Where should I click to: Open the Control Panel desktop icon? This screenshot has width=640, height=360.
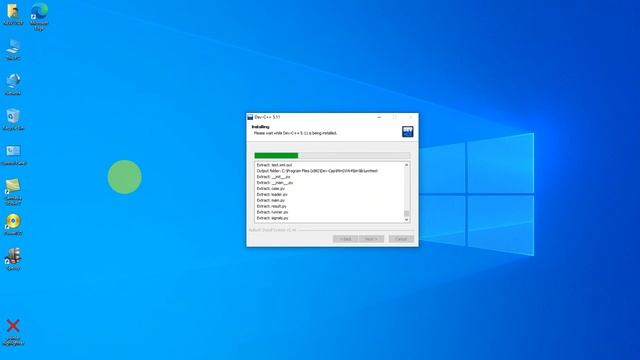coord(13,154)
